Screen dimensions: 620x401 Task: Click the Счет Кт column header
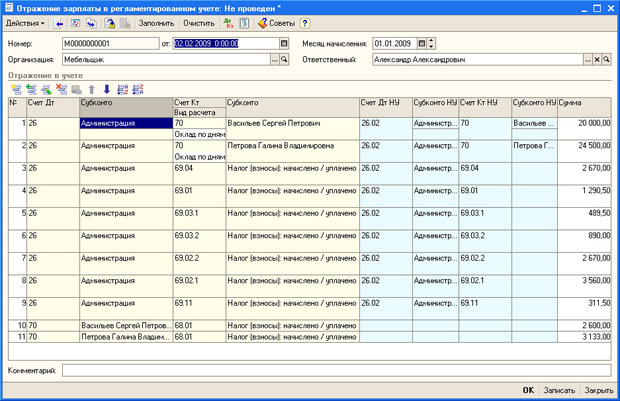199,103
